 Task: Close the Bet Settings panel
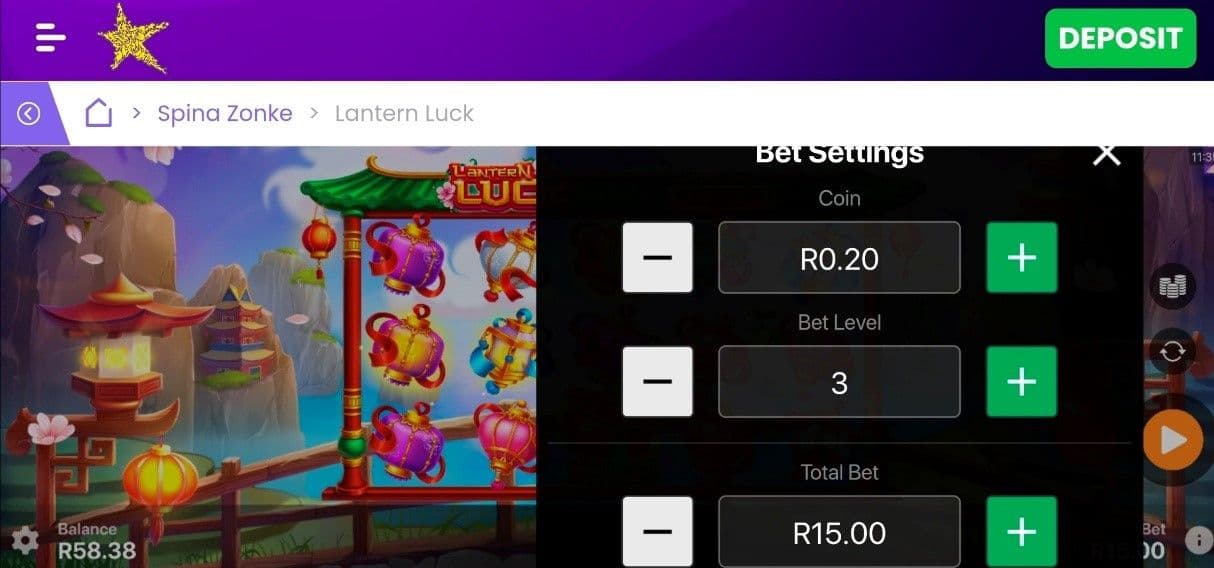1106,154
